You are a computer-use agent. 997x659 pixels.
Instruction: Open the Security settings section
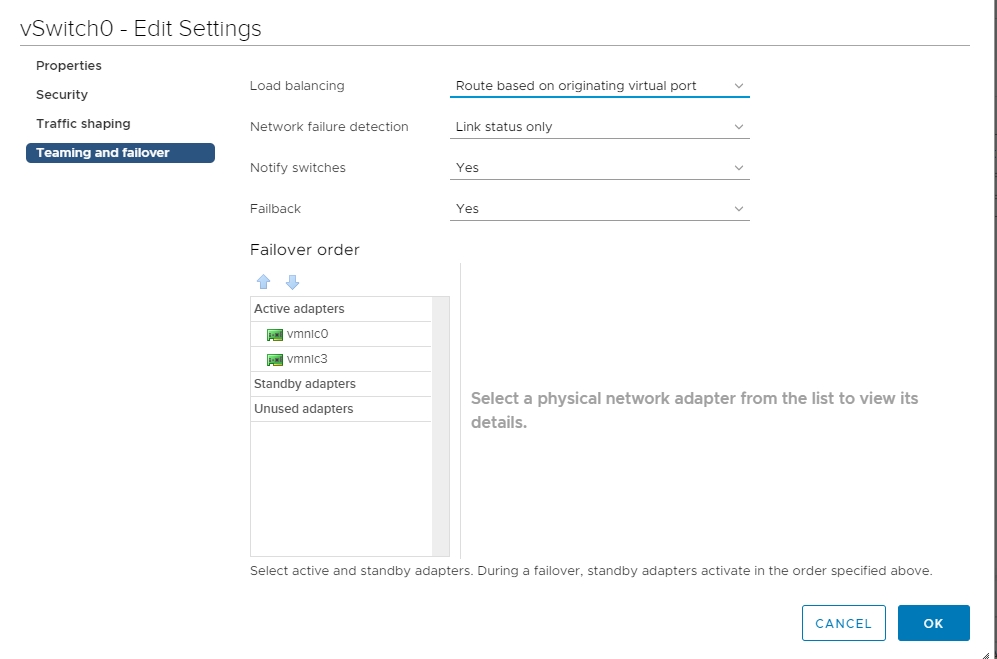(62, 95)
